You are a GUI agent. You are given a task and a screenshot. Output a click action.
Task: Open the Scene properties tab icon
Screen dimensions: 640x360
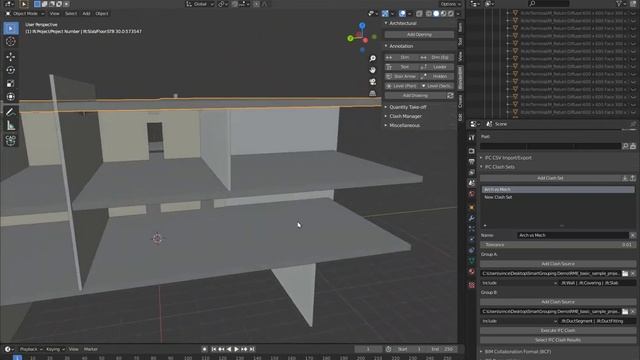tap(472, 183)
